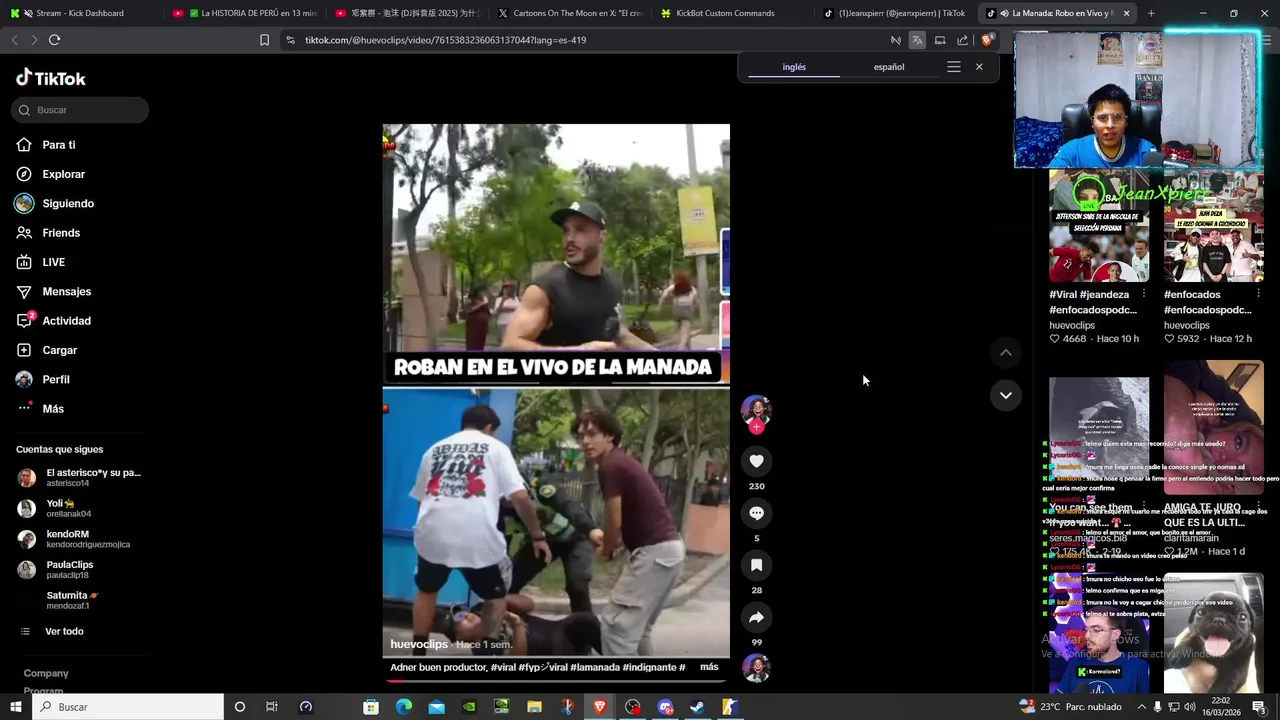Open Windows notification center icon
This screenshot has width=1280, height=720.
pos(1258,707)
